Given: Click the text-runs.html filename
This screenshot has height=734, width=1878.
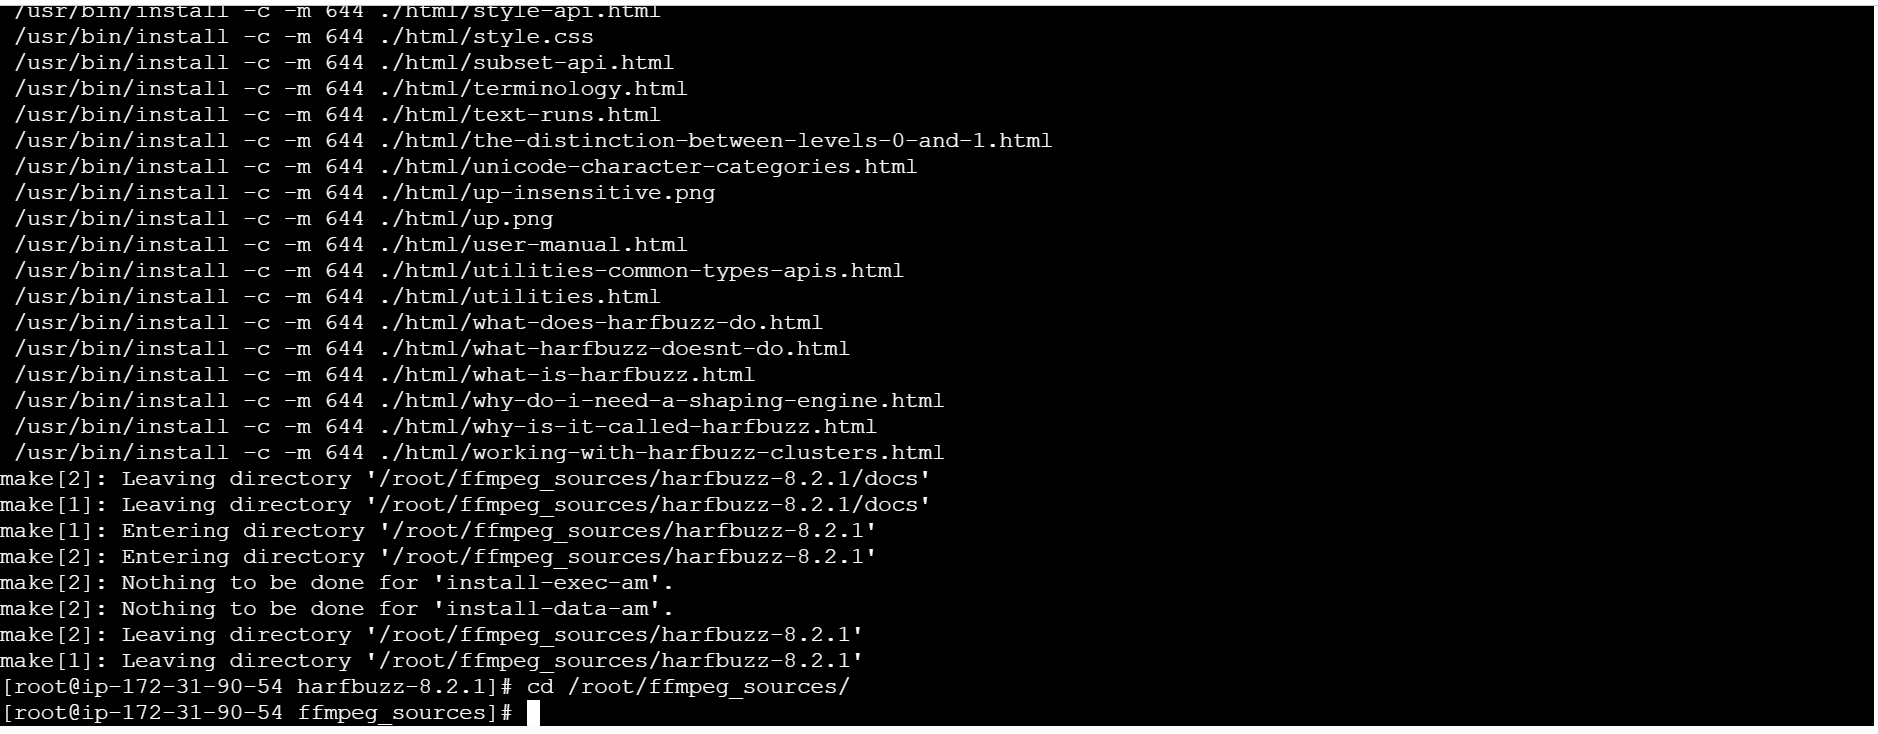Looking at the screenshot, I should click(x=567, y=115).
